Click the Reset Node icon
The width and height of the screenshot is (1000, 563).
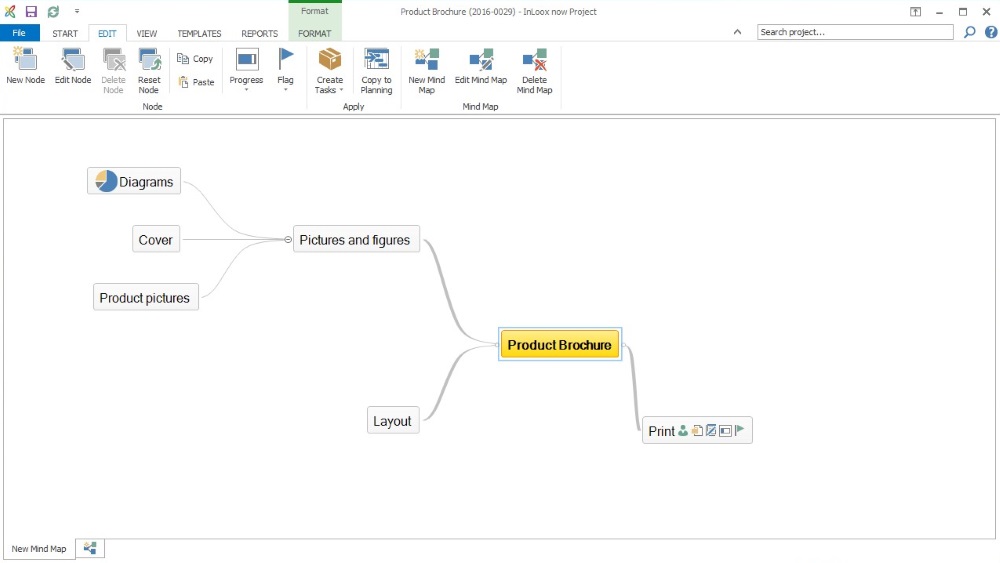[149, 60]
